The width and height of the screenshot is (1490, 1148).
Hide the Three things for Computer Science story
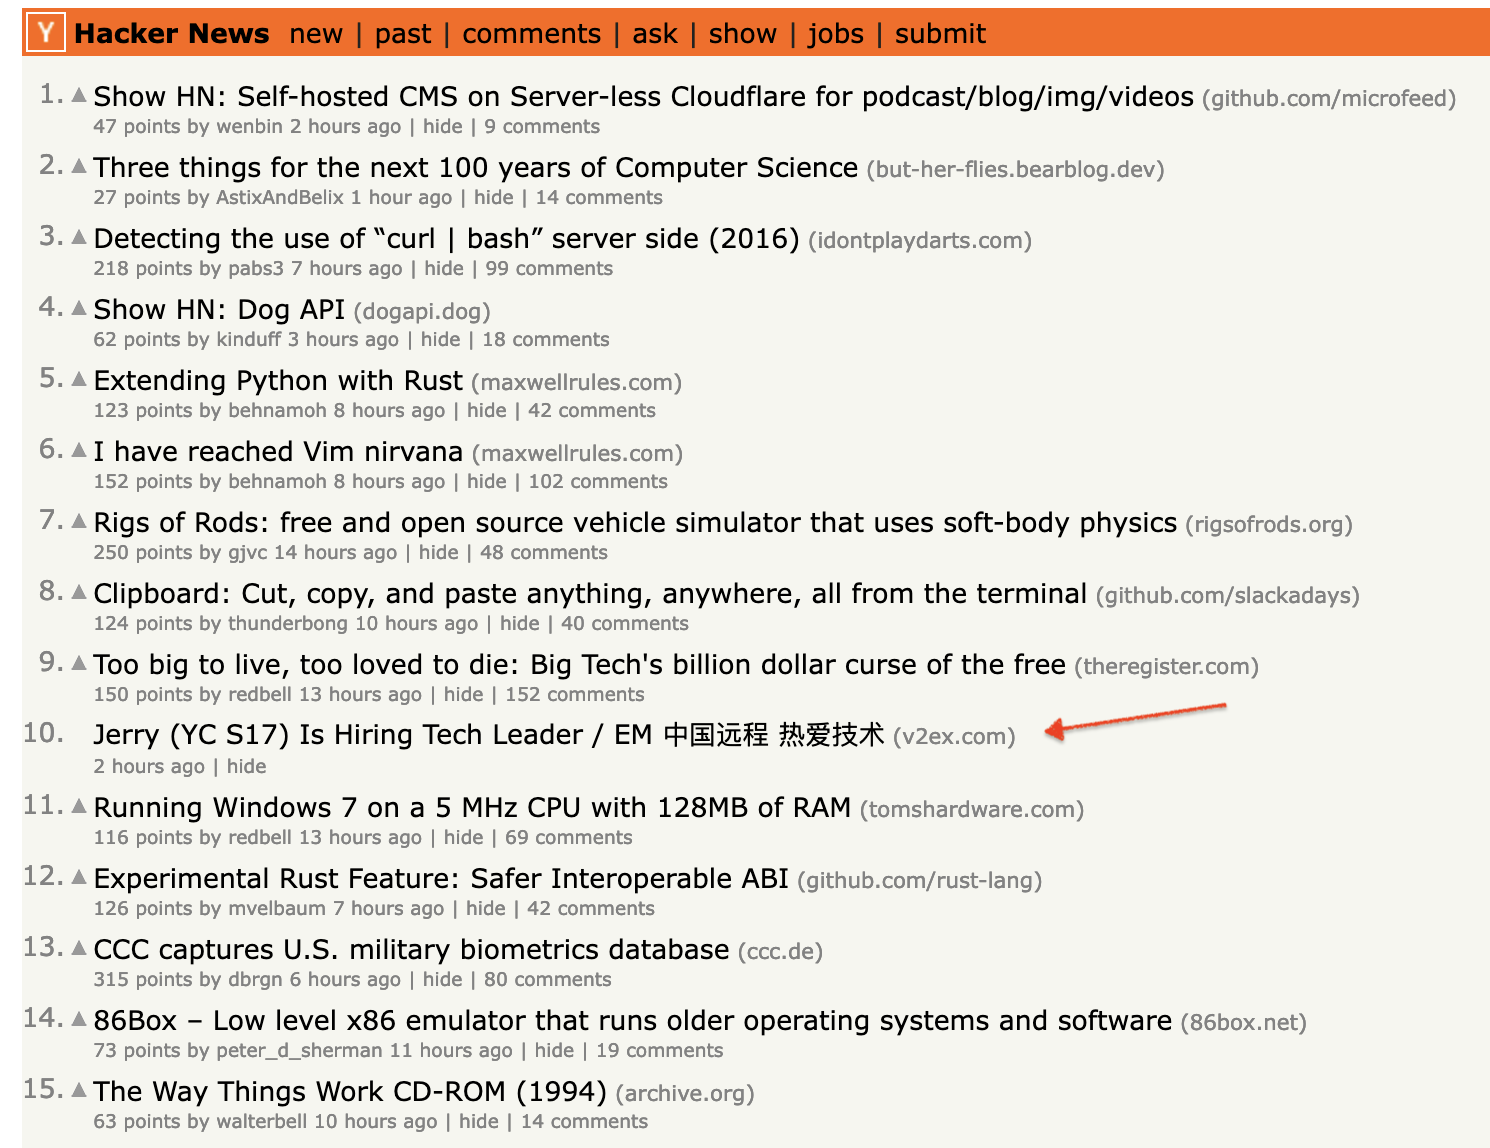click(x=493, y=197)
